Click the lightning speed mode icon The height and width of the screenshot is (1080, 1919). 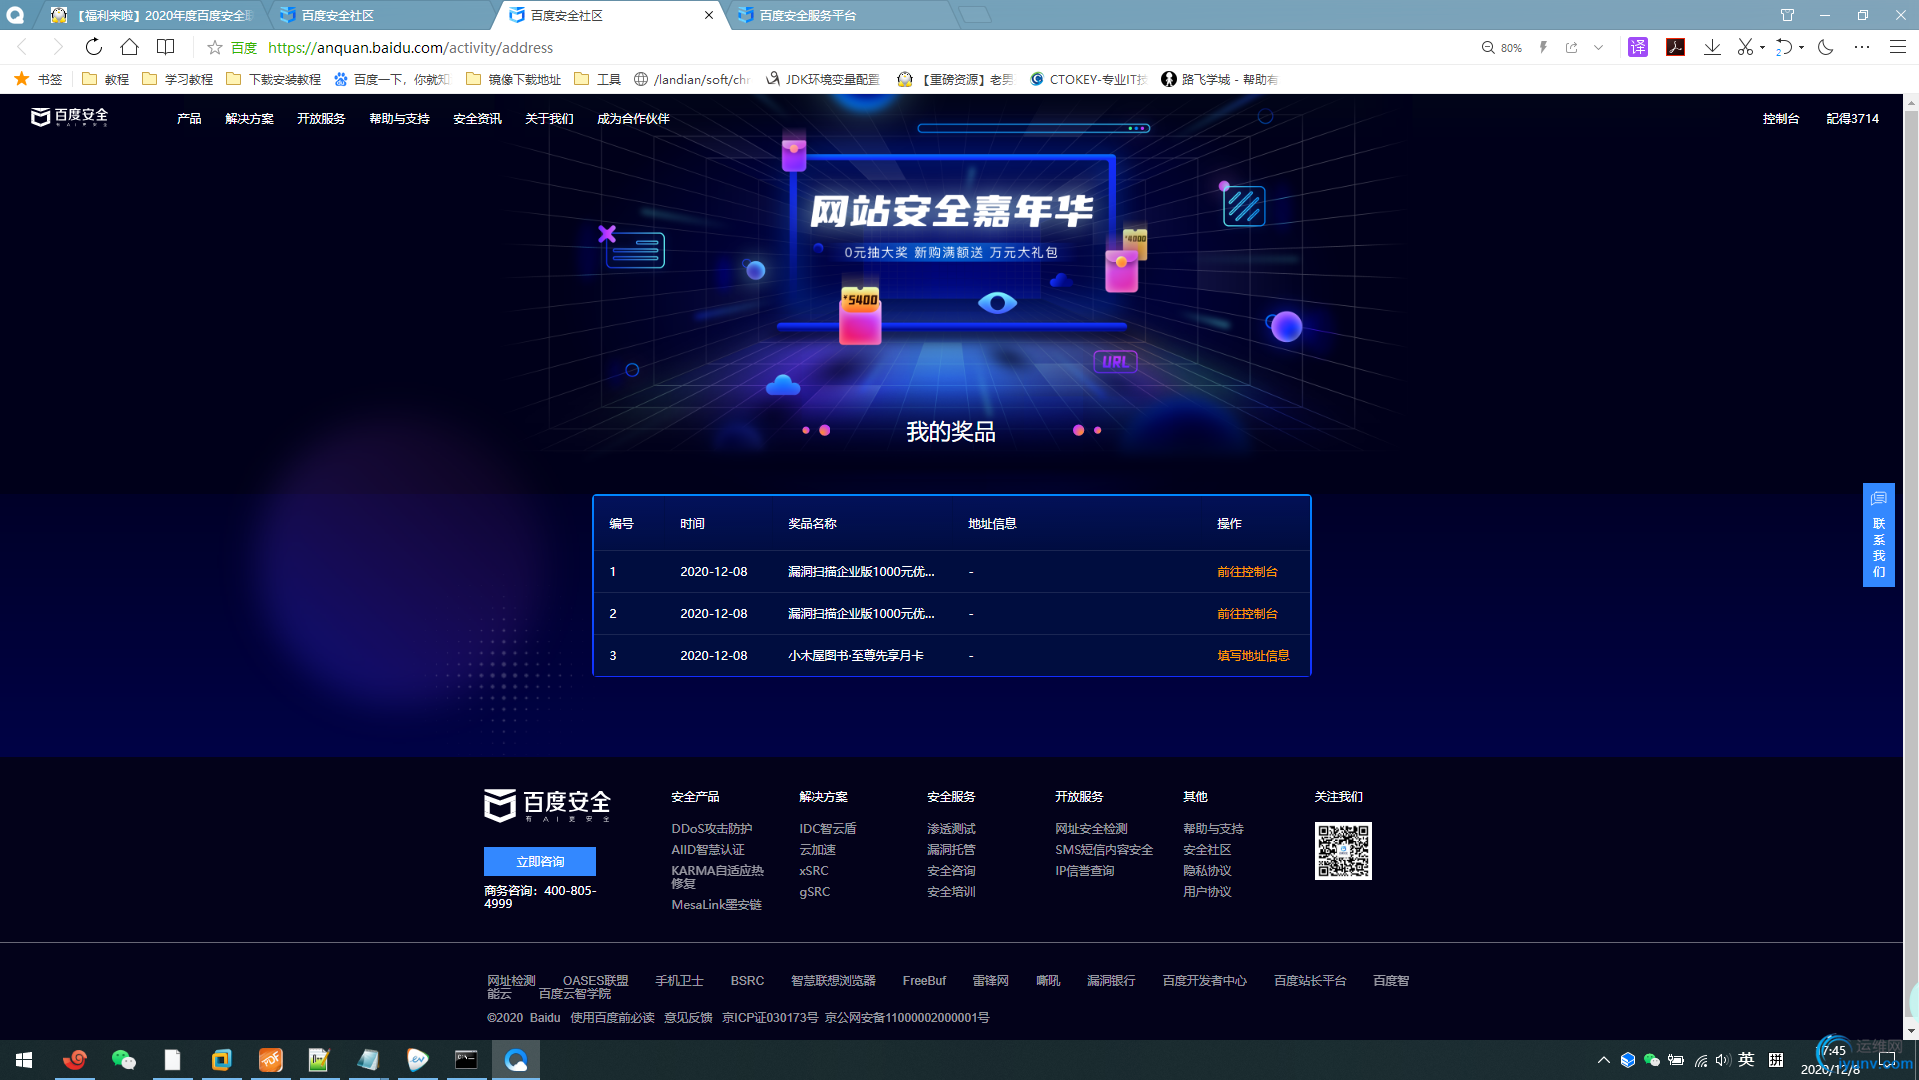coord(1543,47)
